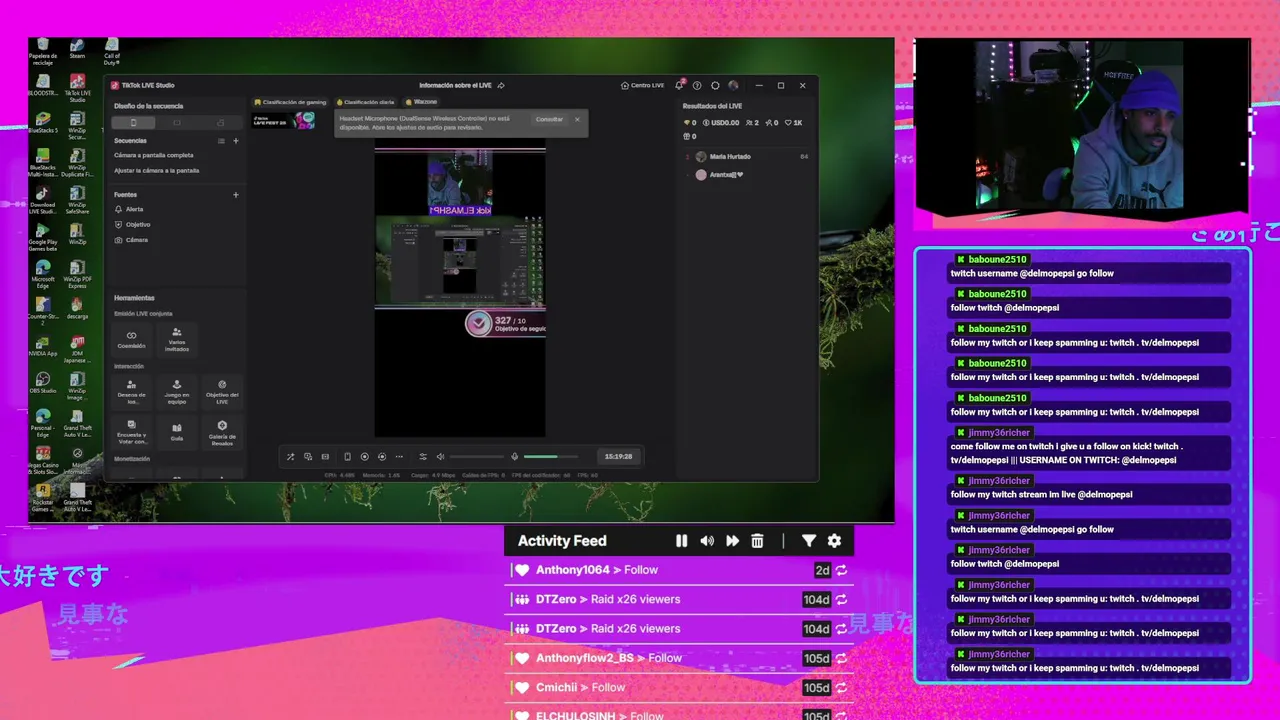Replay the Anthonyflow2_BS Follow alert

coord(842,658)
